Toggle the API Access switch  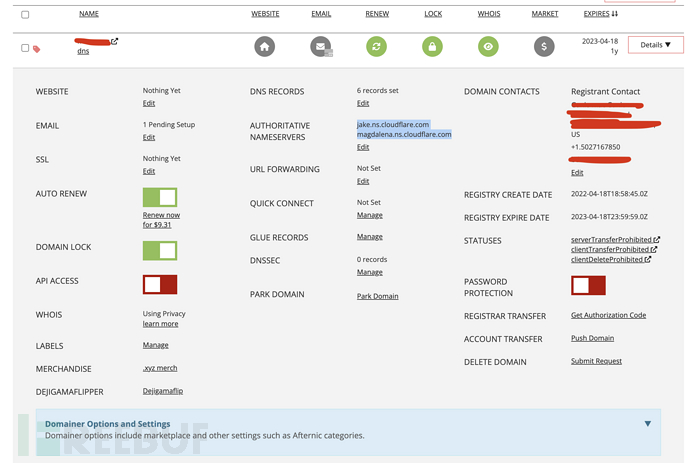(160, 284)
